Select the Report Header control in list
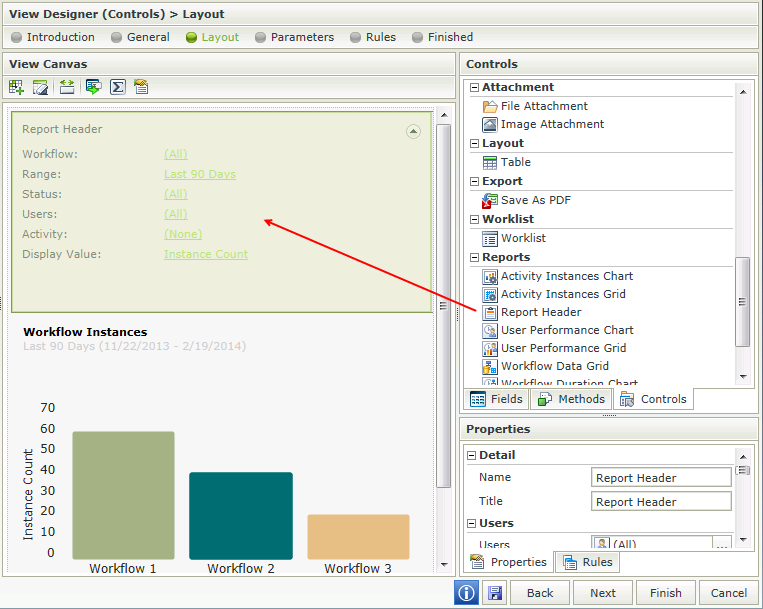Viewport: 763px width, 609px height. 532,312
